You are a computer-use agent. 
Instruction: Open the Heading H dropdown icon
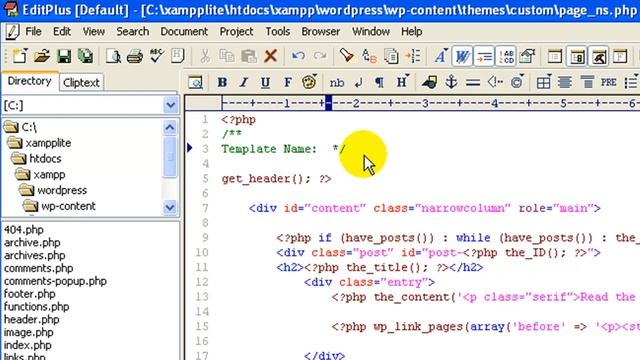click(402, 82)
